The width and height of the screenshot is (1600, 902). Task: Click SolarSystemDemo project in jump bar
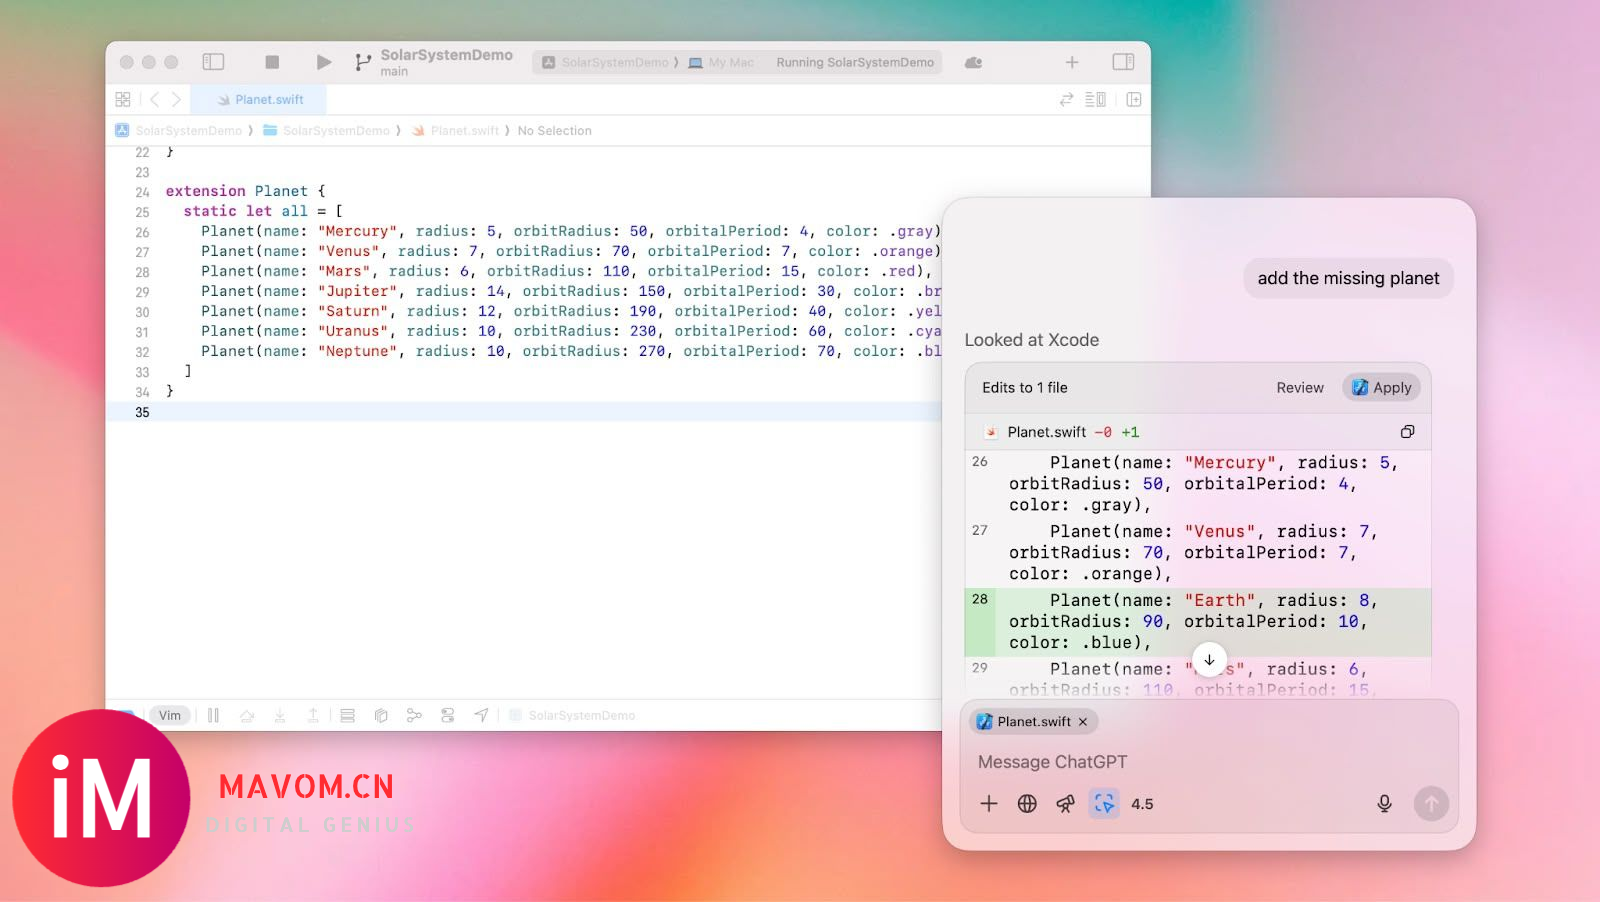179,130
